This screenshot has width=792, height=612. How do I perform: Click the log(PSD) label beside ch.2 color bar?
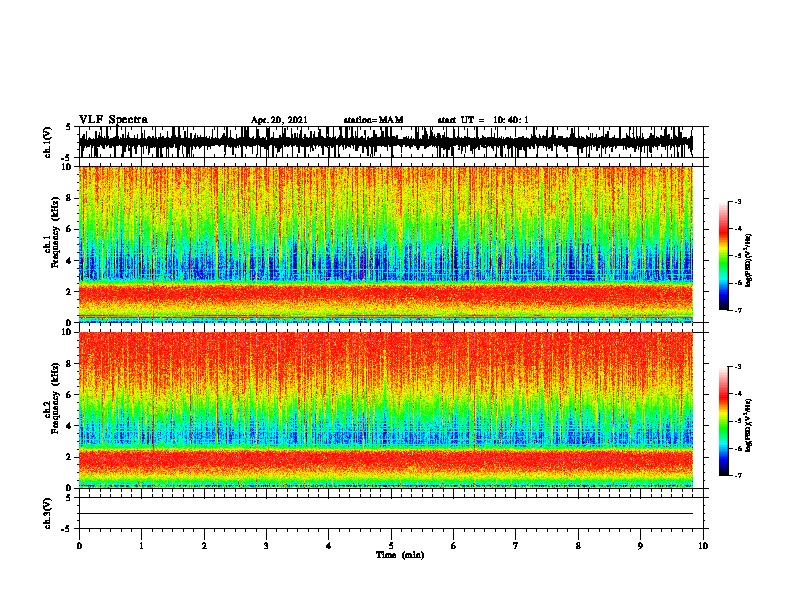pos(748,425)
